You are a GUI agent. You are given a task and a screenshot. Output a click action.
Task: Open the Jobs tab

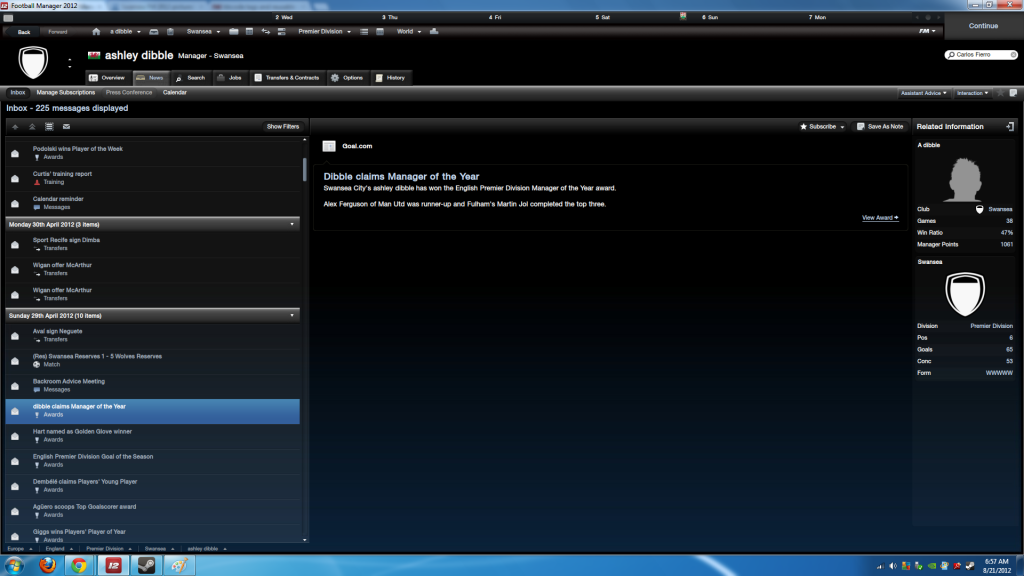pos(229,78)
